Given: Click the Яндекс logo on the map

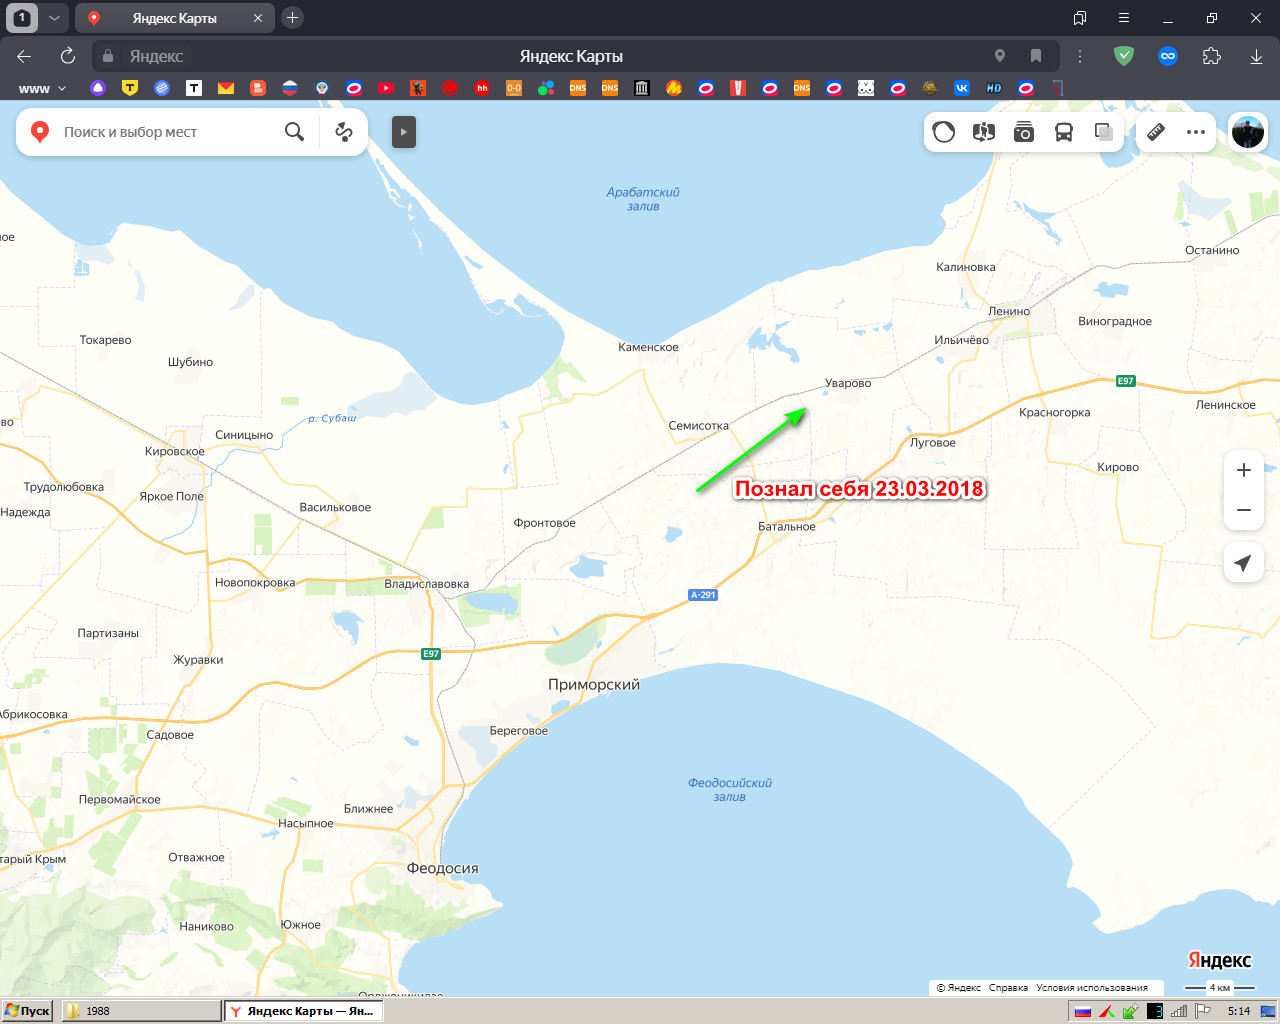Looking at the screenshot, I should pos(1219,960).
